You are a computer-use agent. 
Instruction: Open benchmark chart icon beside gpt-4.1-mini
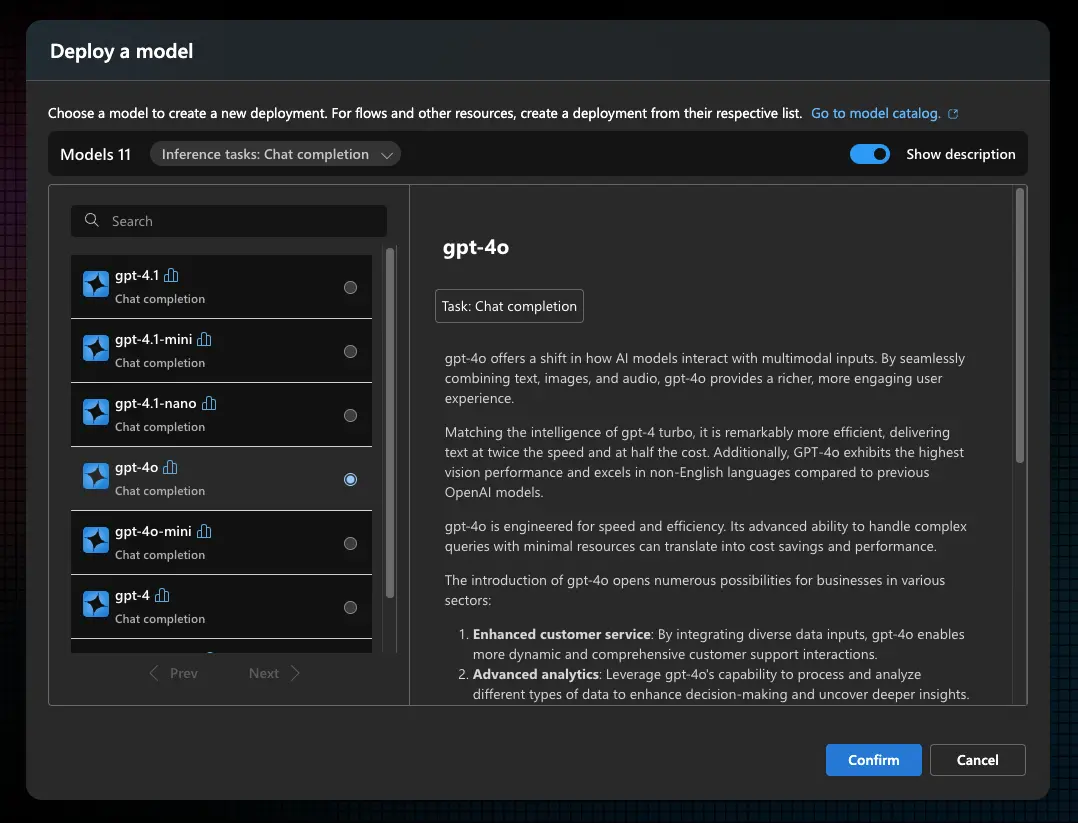click(204, 340)
